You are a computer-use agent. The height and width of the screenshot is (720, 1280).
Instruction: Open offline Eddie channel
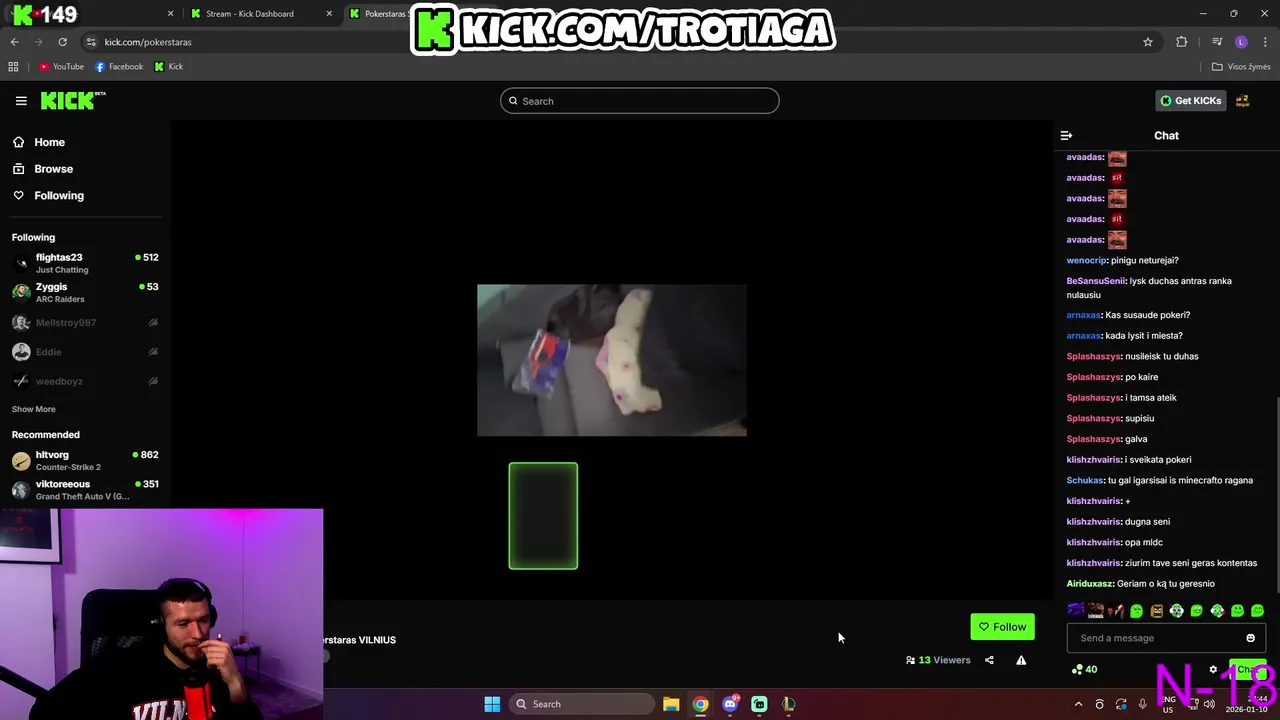tap(85, 352)
